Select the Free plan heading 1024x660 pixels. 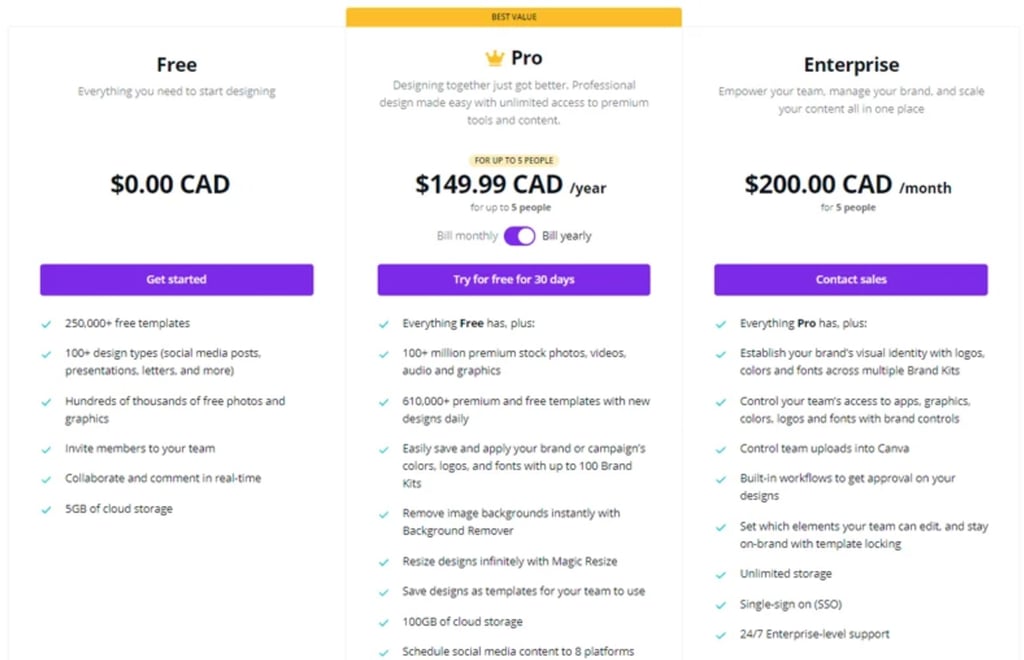(176, 64)
